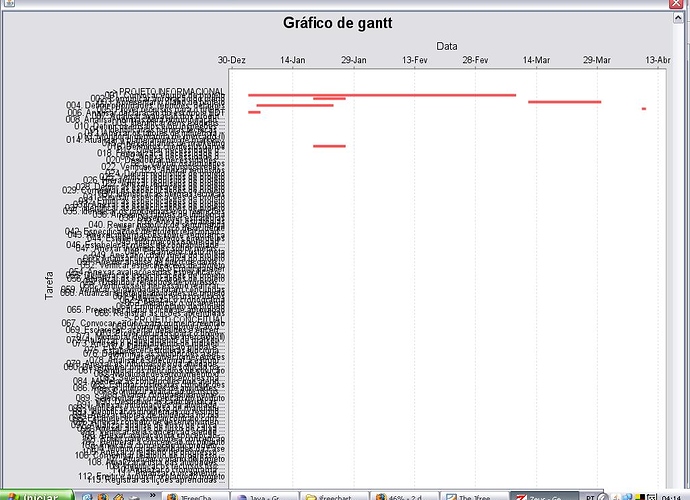Switch to the Zeus taskbar window
690x500 pixels.
click(544, 496)
